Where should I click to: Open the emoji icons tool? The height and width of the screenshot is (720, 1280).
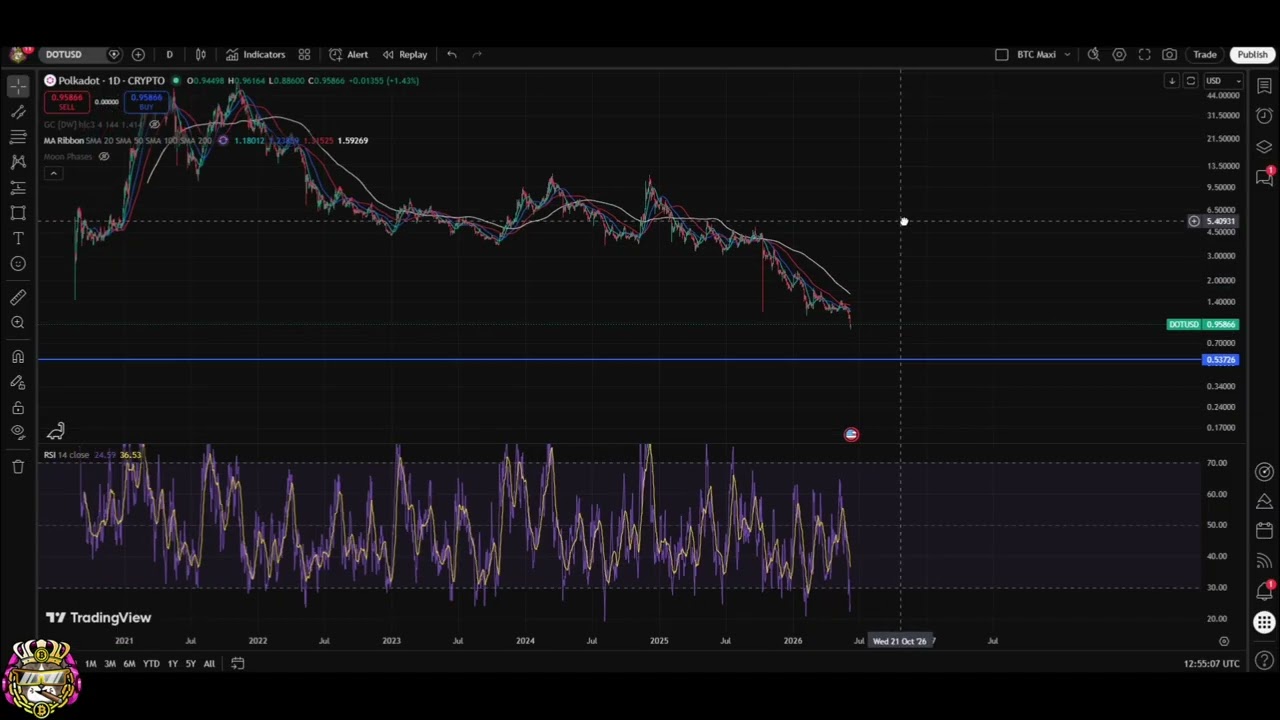pyautogui.click(x=18, y=264)
